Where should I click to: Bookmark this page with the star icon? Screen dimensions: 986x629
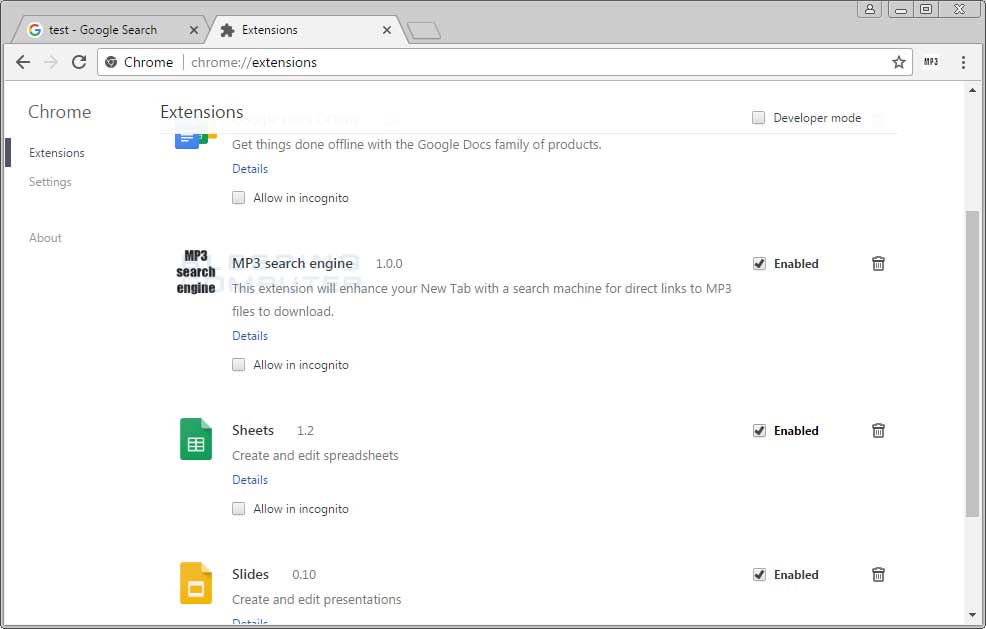[x=899, y=62]
